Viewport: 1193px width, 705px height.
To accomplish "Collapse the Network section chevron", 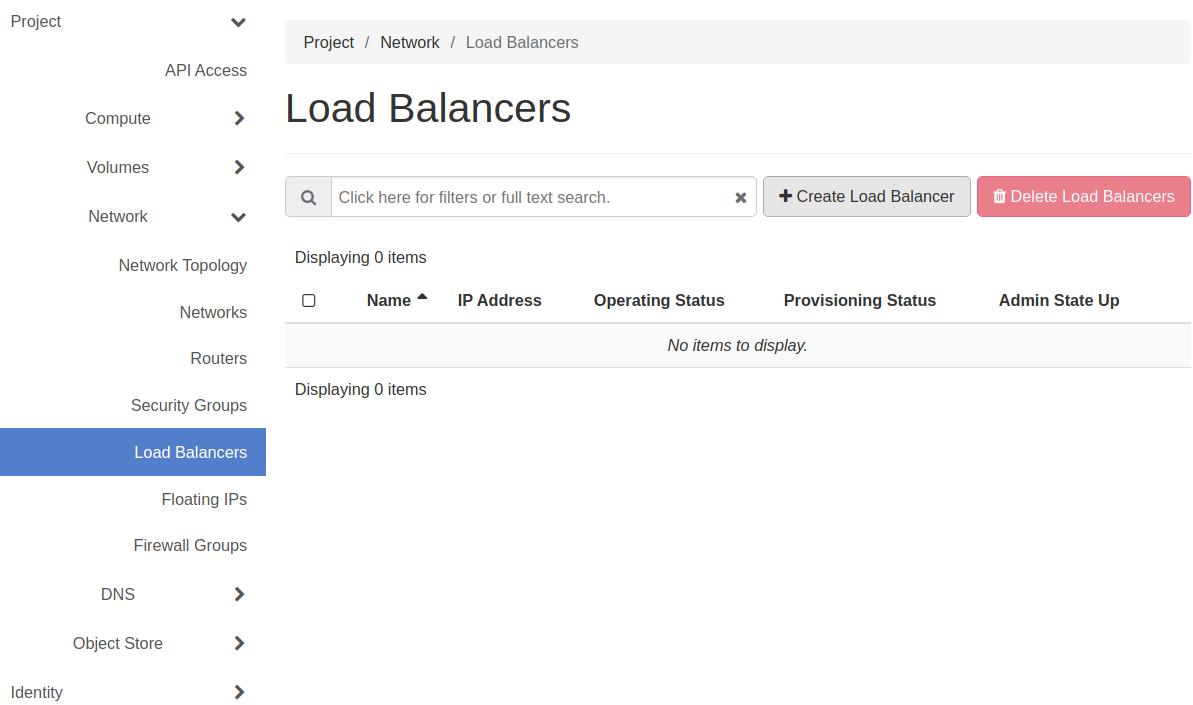I will pos(238,217).
